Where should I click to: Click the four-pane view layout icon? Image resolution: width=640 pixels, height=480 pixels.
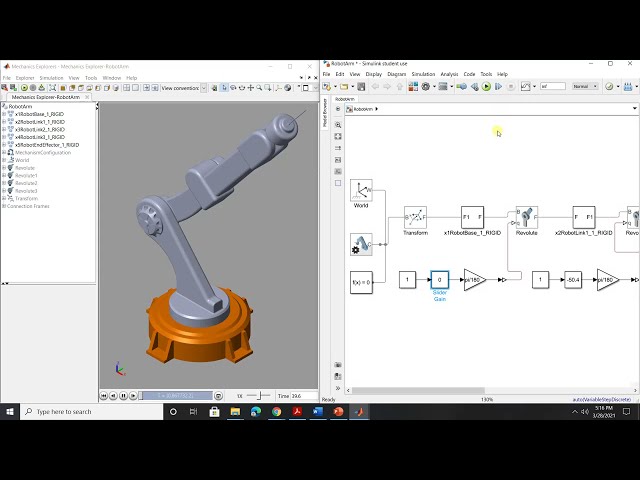(x=127, y=88)
